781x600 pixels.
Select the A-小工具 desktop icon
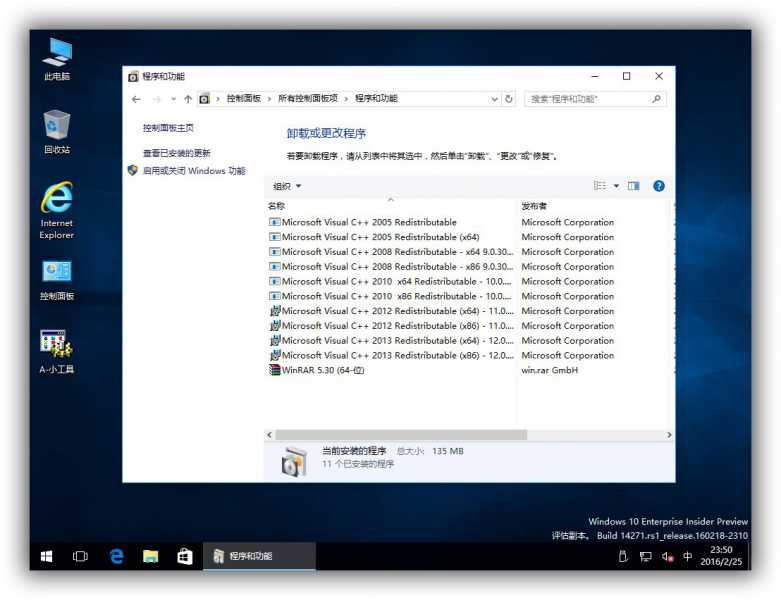(x=57, y=352)
